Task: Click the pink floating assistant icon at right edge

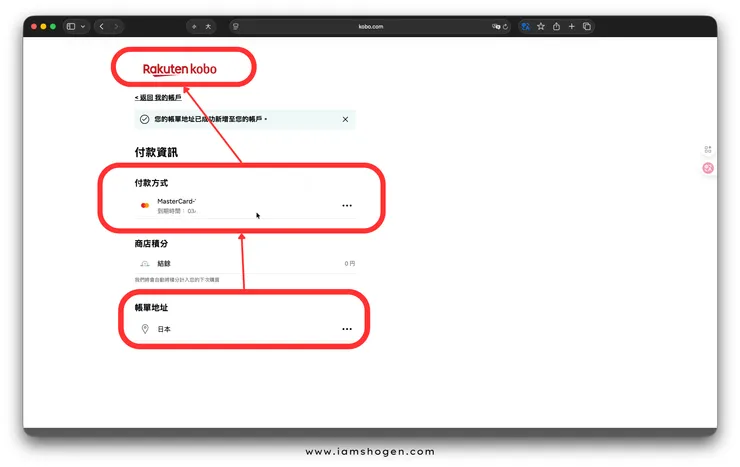Action: tap(708, 168)
